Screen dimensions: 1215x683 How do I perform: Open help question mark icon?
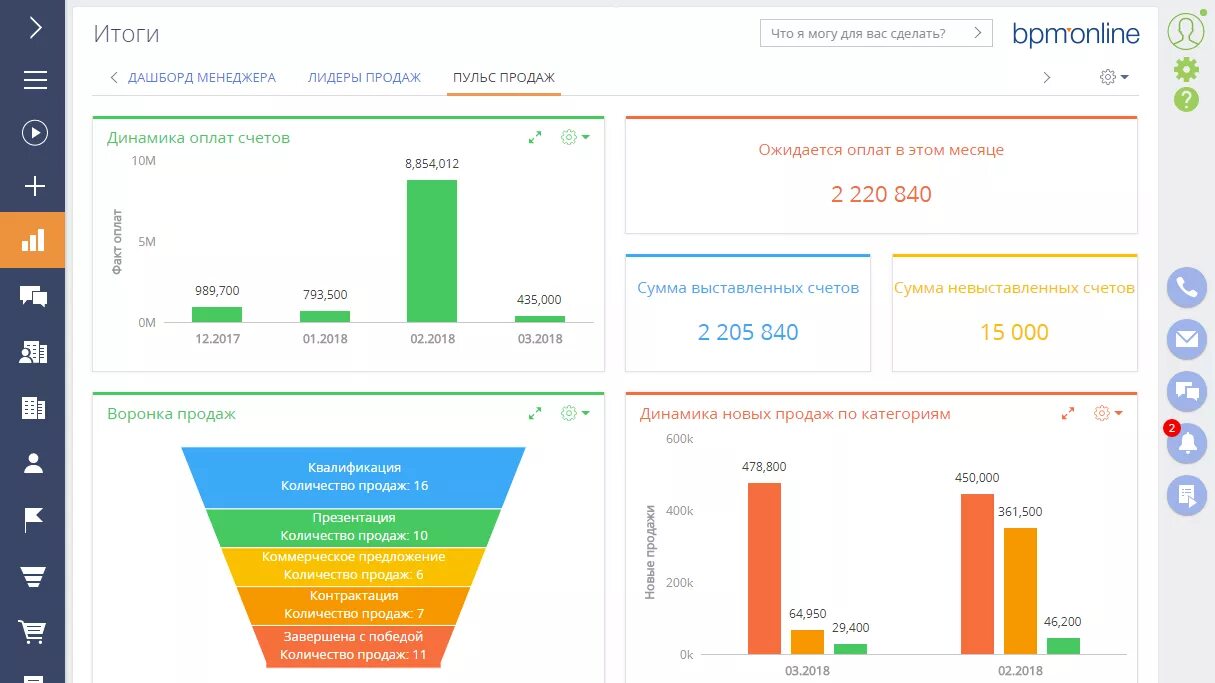tap(1186, 99)
